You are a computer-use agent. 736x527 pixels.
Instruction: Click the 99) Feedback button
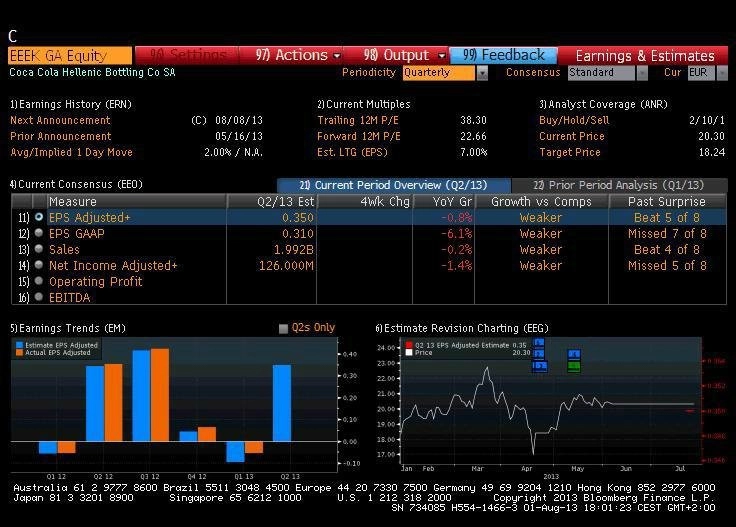click(504, 55)
